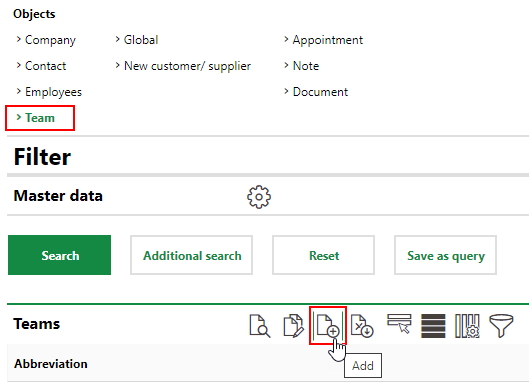Click the Add record icon in the Teams toolbar
Viewport: 529px width, 383px height.
point(328,326)
